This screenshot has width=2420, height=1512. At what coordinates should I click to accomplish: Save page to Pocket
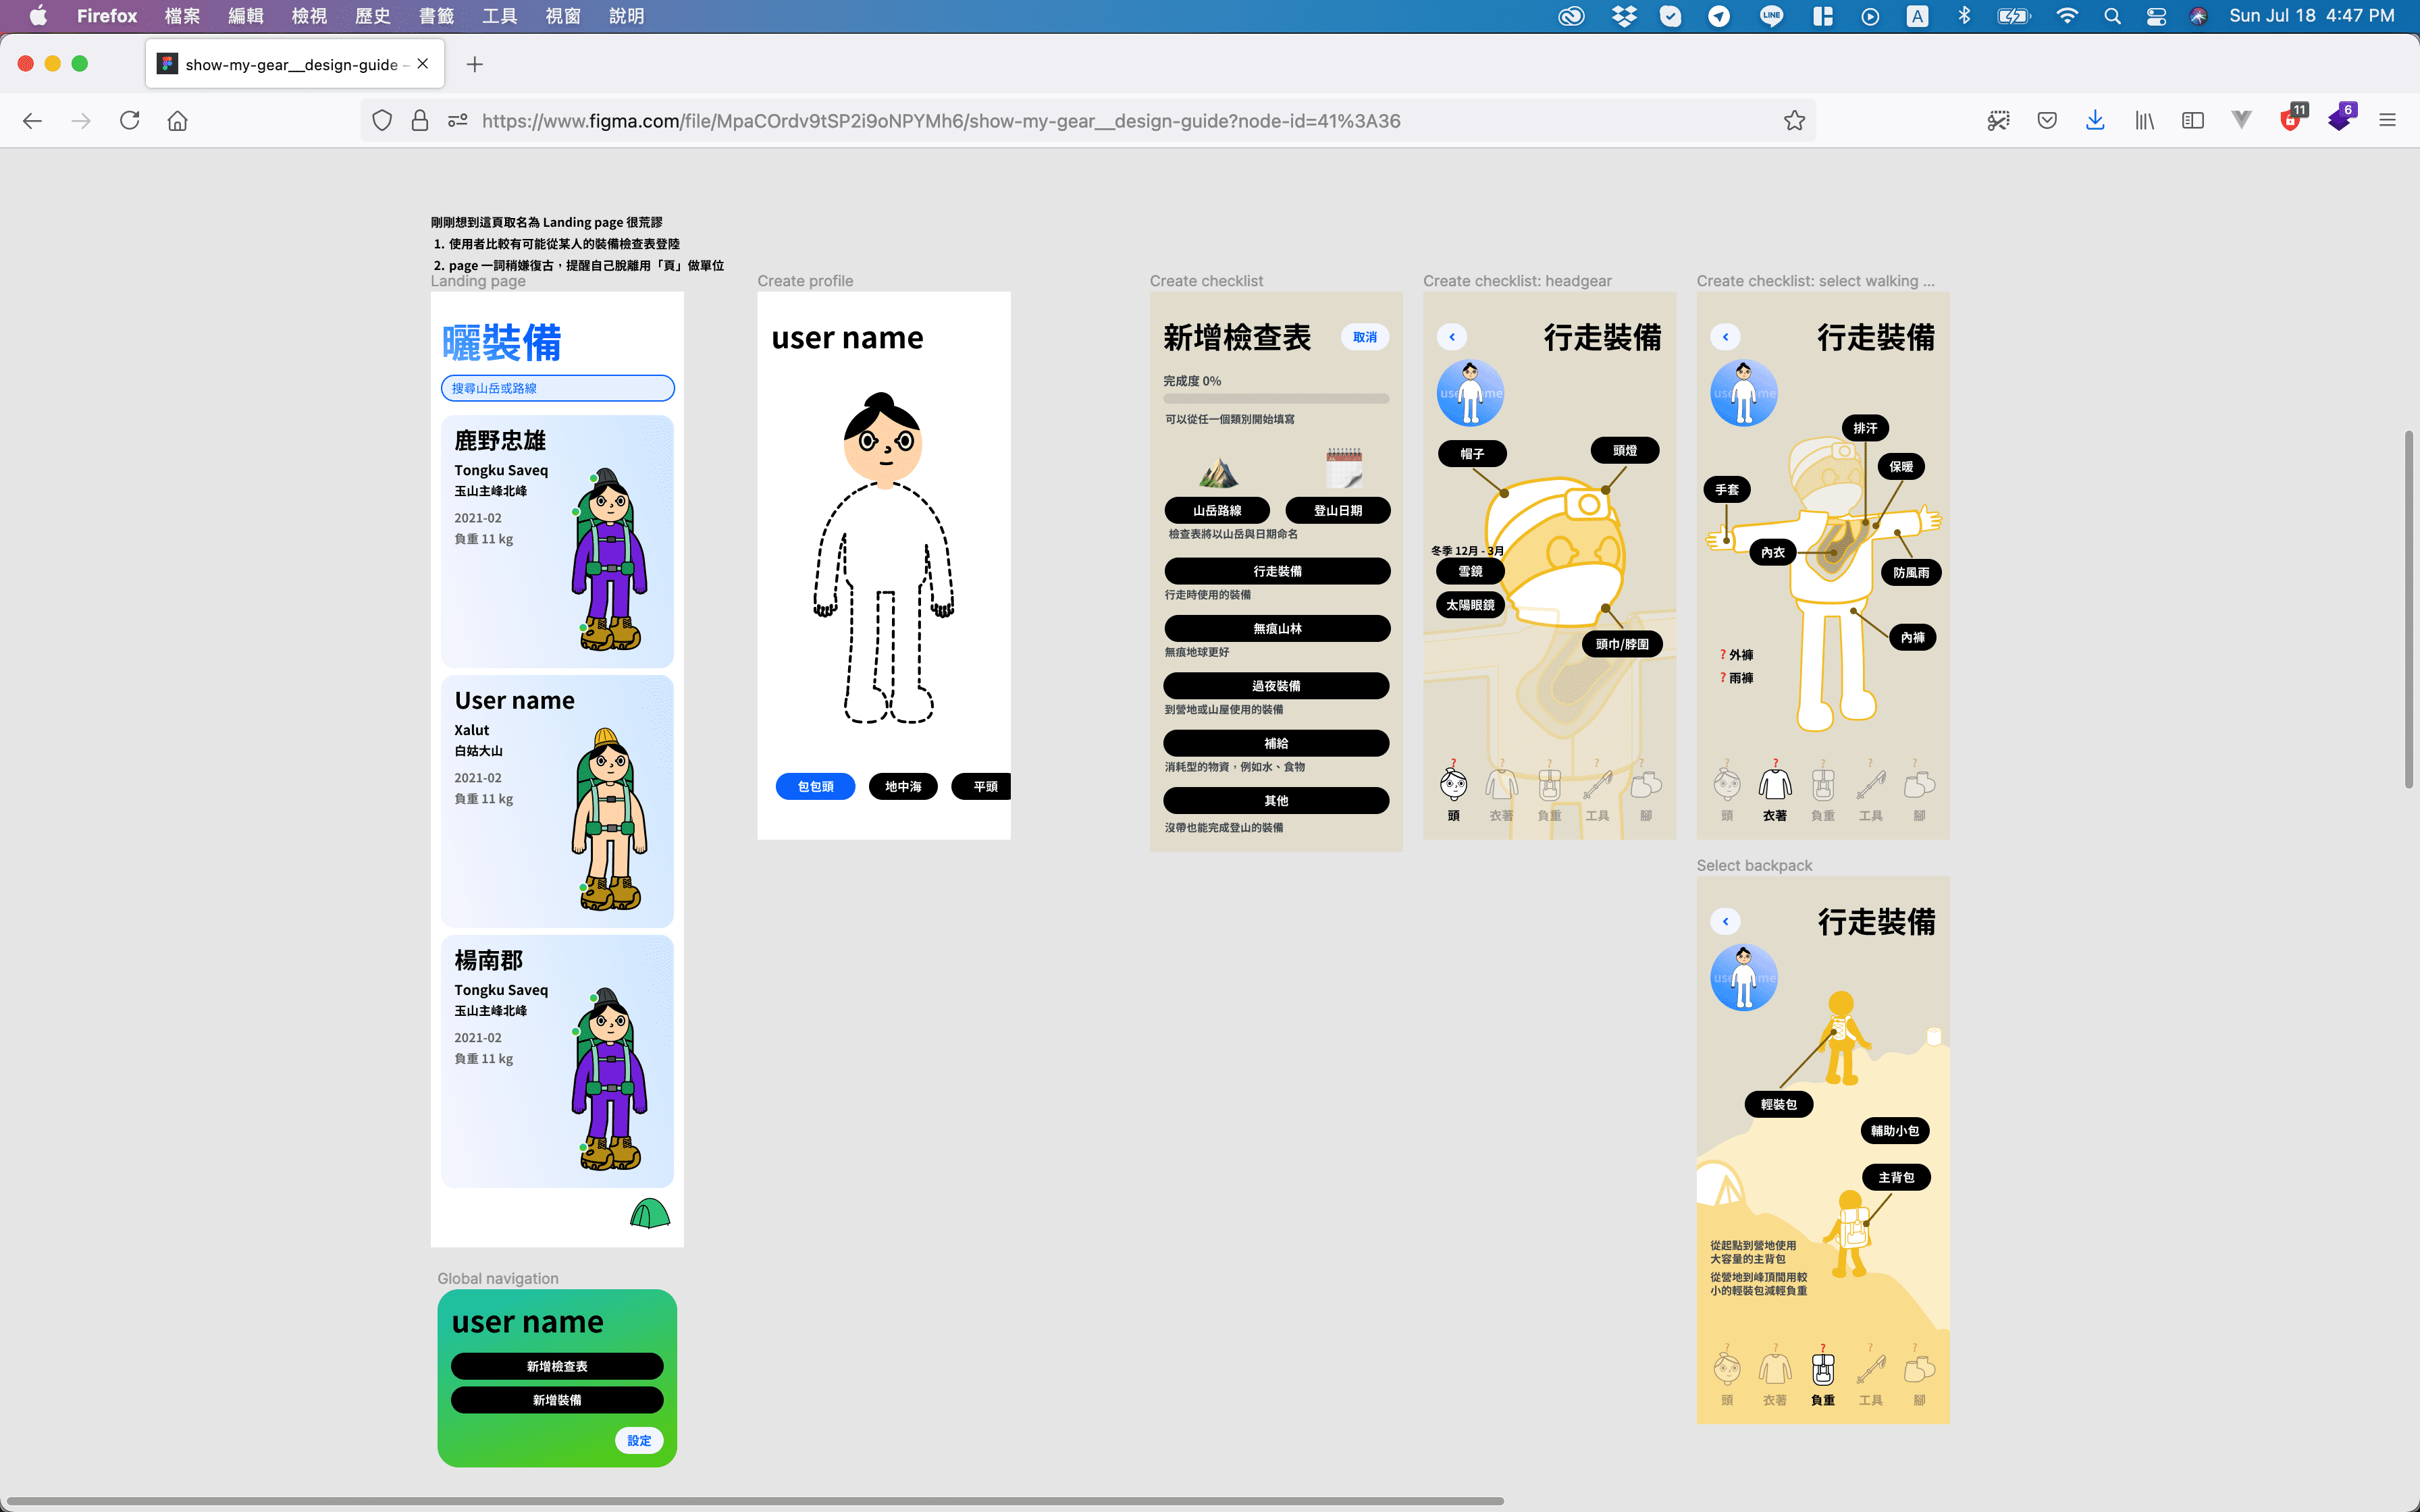(2047, 121)
